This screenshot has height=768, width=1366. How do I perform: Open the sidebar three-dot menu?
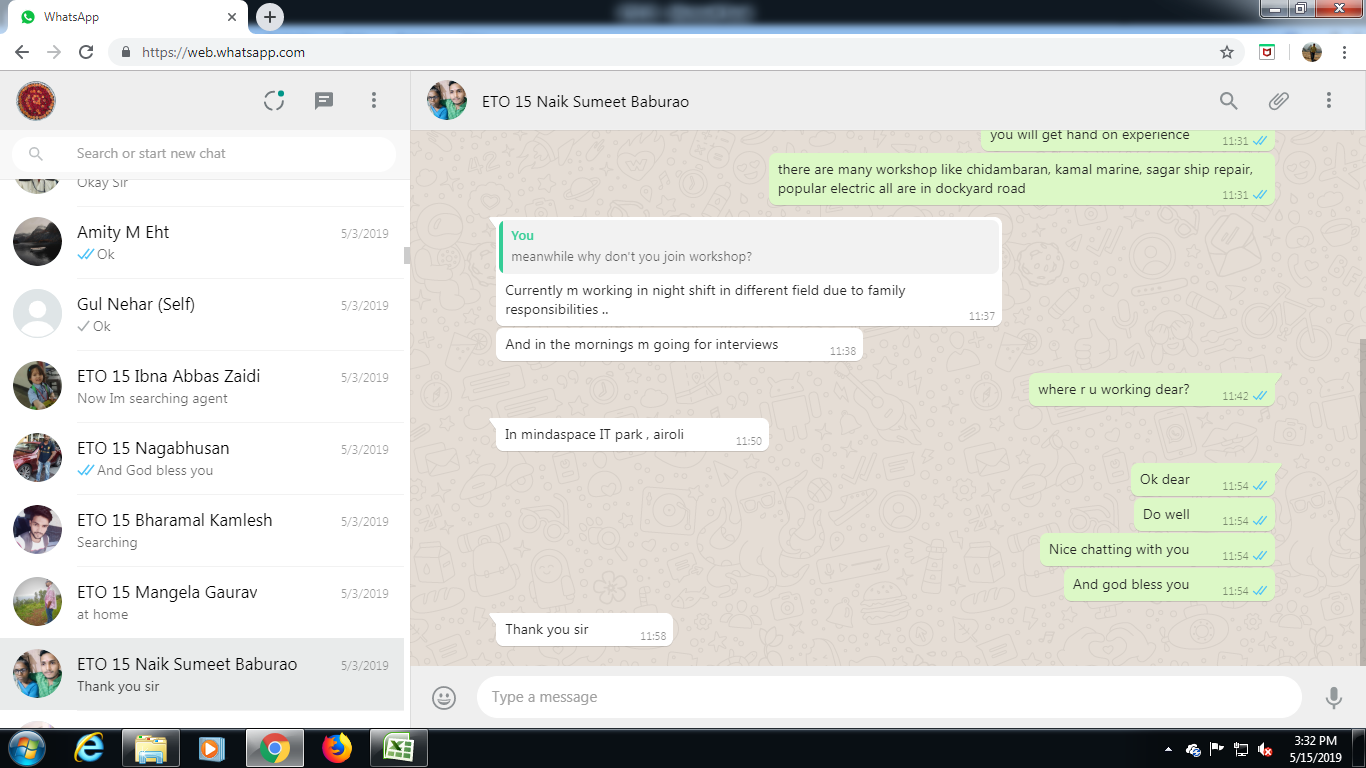(x=374, y=100)
